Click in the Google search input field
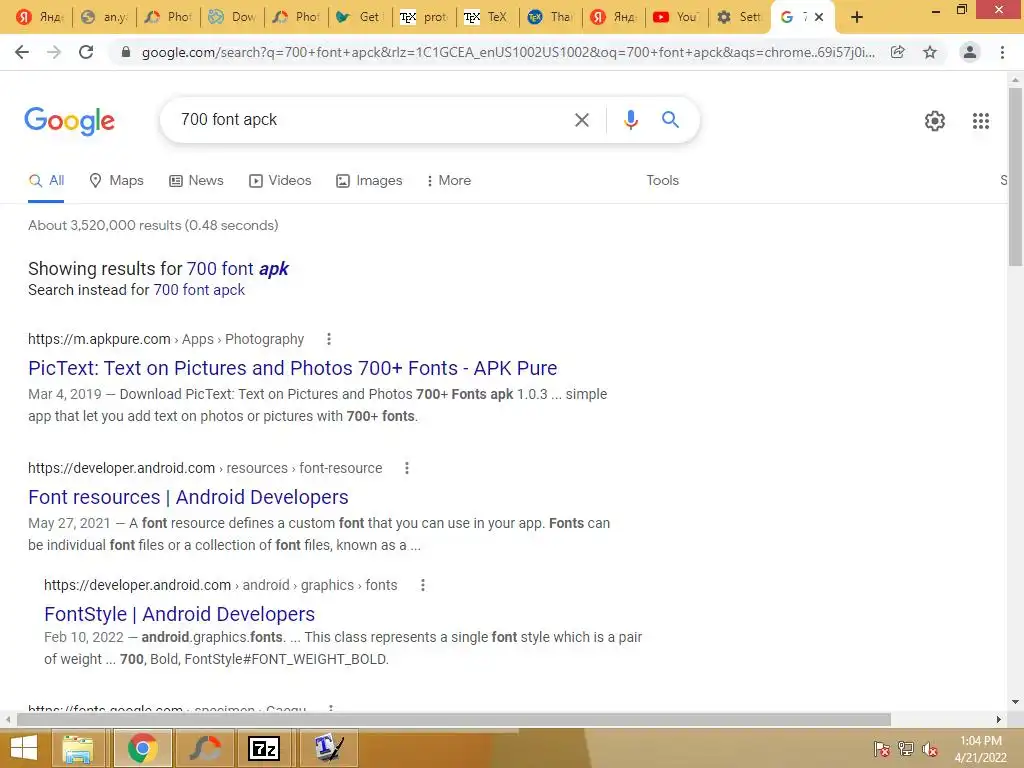 [x=372, y=120]
